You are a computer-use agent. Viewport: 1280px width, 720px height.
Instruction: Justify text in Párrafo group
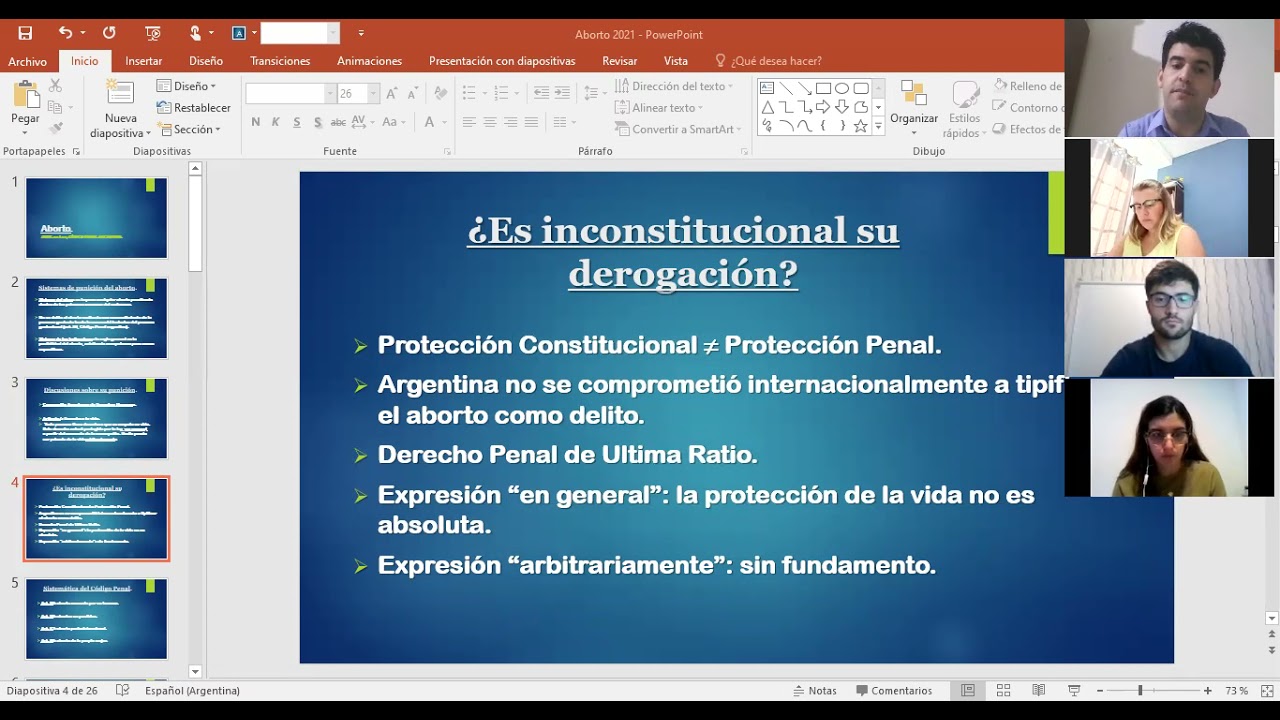(x=532, y=122)
